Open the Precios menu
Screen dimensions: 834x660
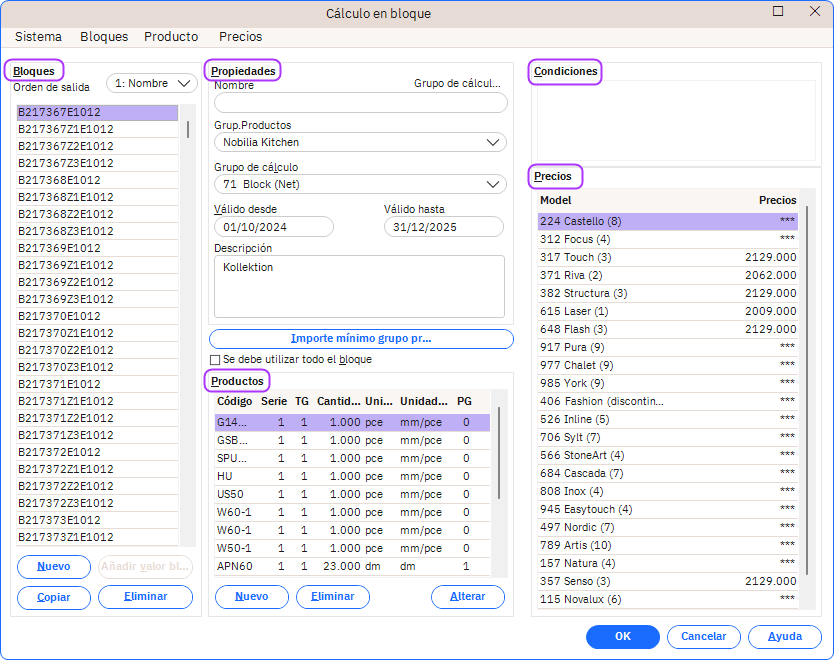pos(240,36)
